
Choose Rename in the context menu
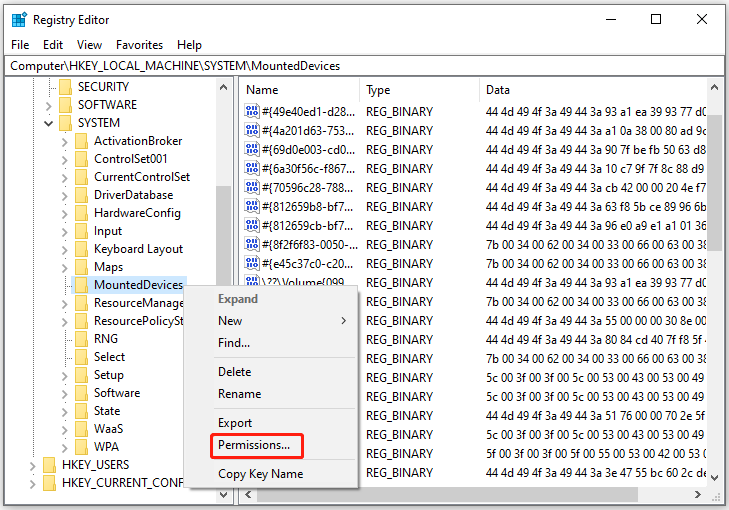coord(240,394)
